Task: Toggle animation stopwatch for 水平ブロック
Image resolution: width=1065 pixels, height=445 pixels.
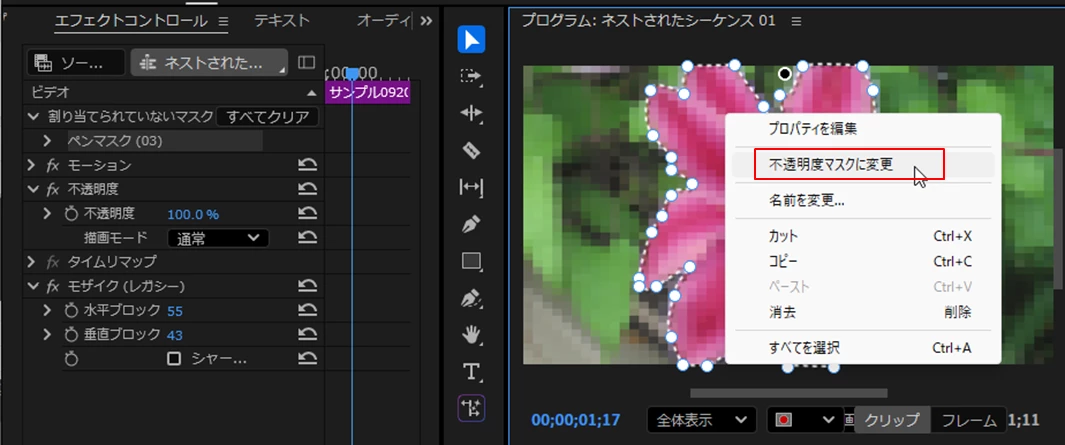Action: click(x=71, y=310)
